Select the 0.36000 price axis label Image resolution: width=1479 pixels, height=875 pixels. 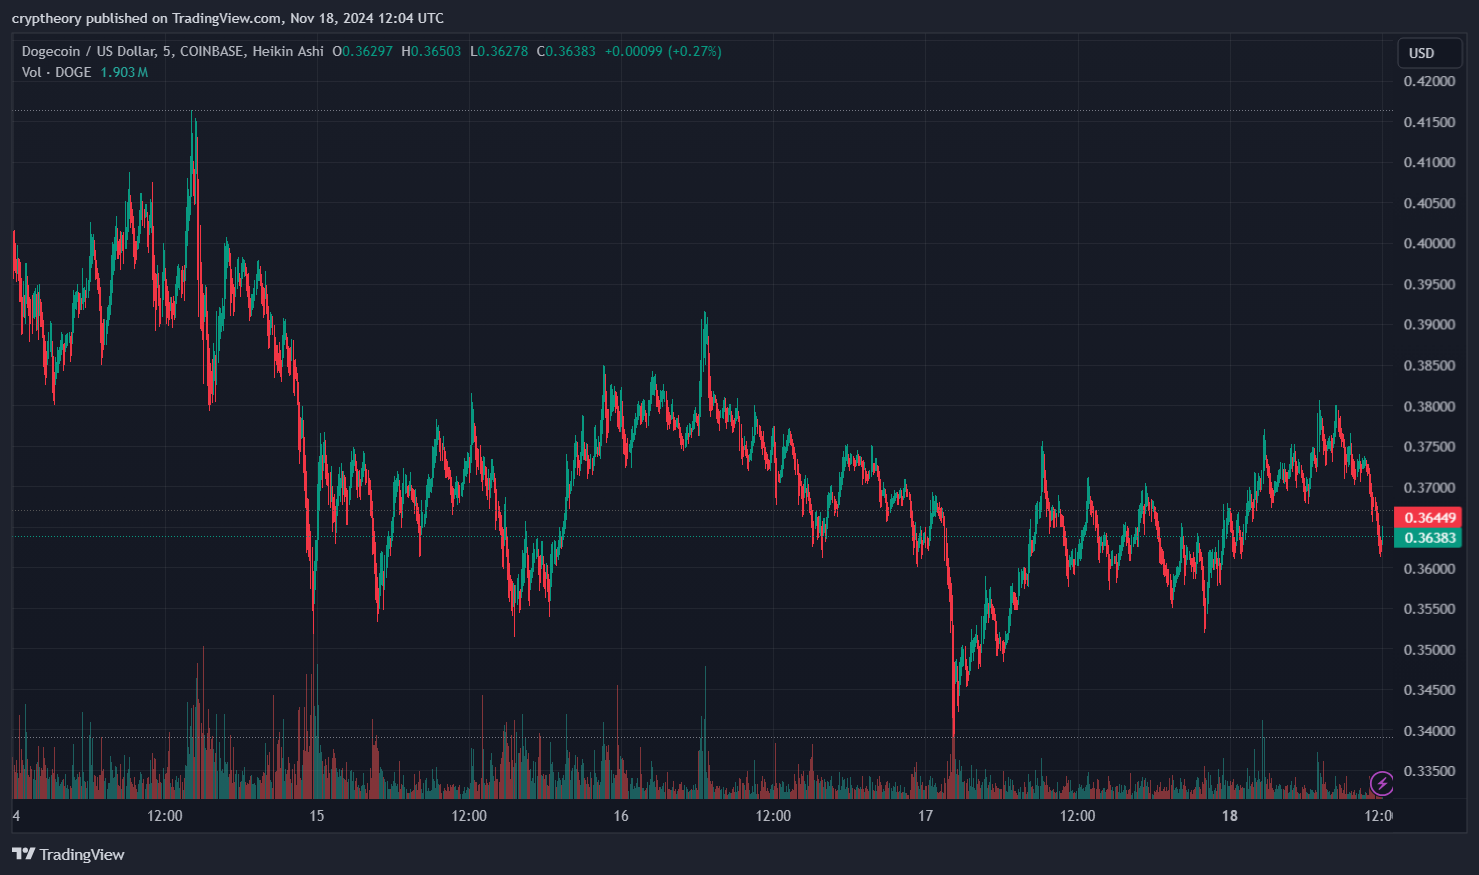coord(1429,568)
